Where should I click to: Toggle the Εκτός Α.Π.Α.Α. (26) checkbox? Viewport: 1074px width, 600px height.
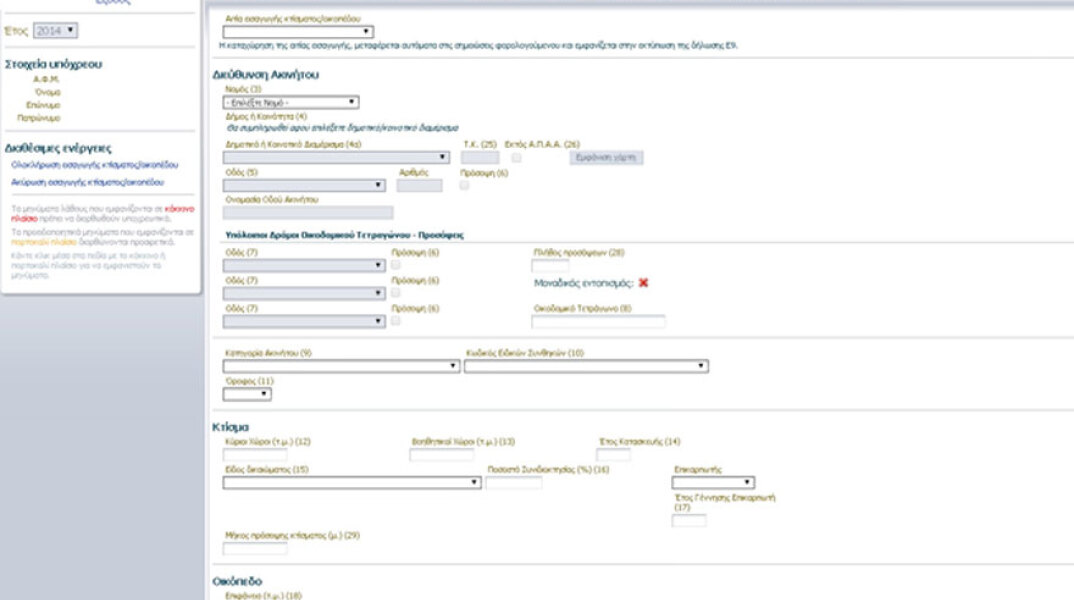[516, 158]
